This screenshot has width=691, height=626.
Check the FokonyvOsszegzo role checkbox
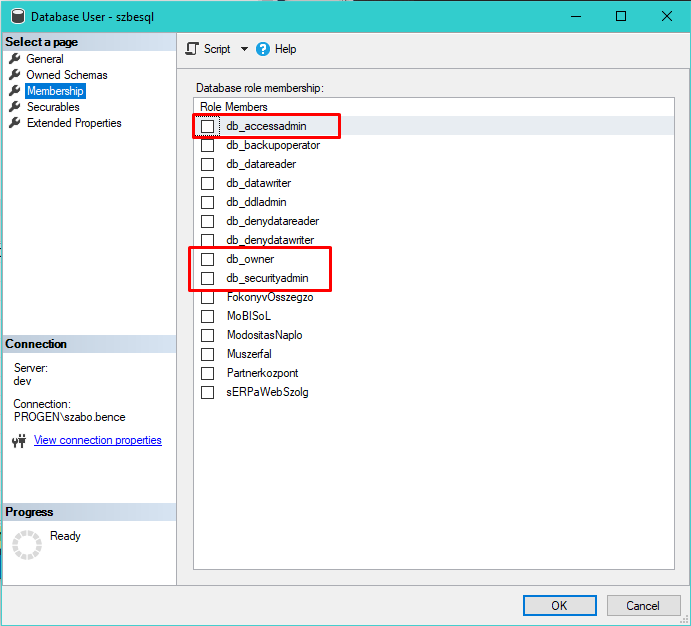208,297
